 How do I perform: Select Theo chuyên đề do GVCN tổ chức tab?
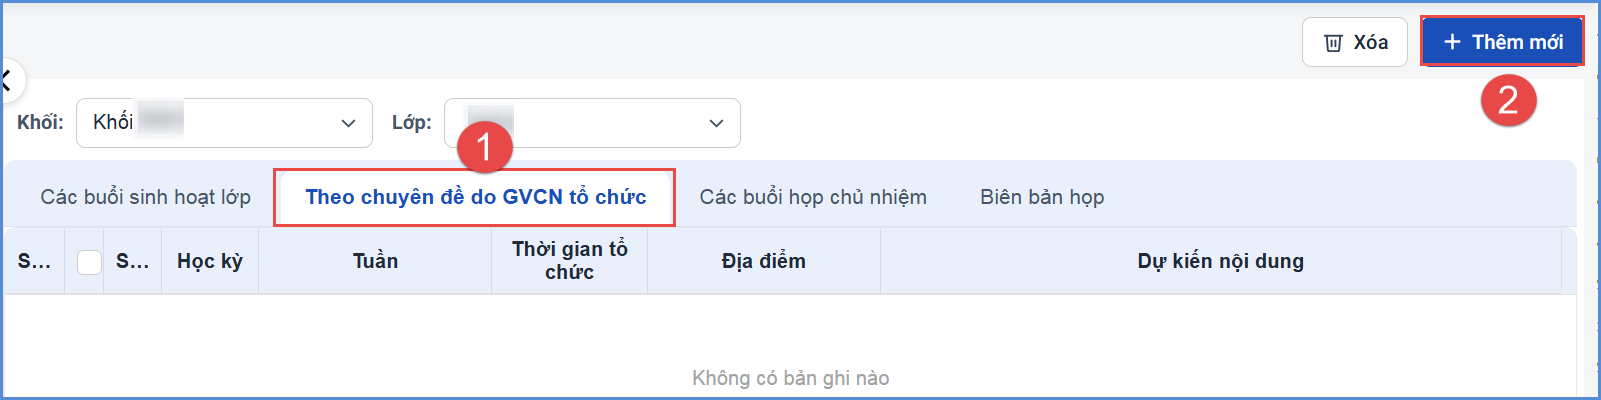tap(476, 197)
